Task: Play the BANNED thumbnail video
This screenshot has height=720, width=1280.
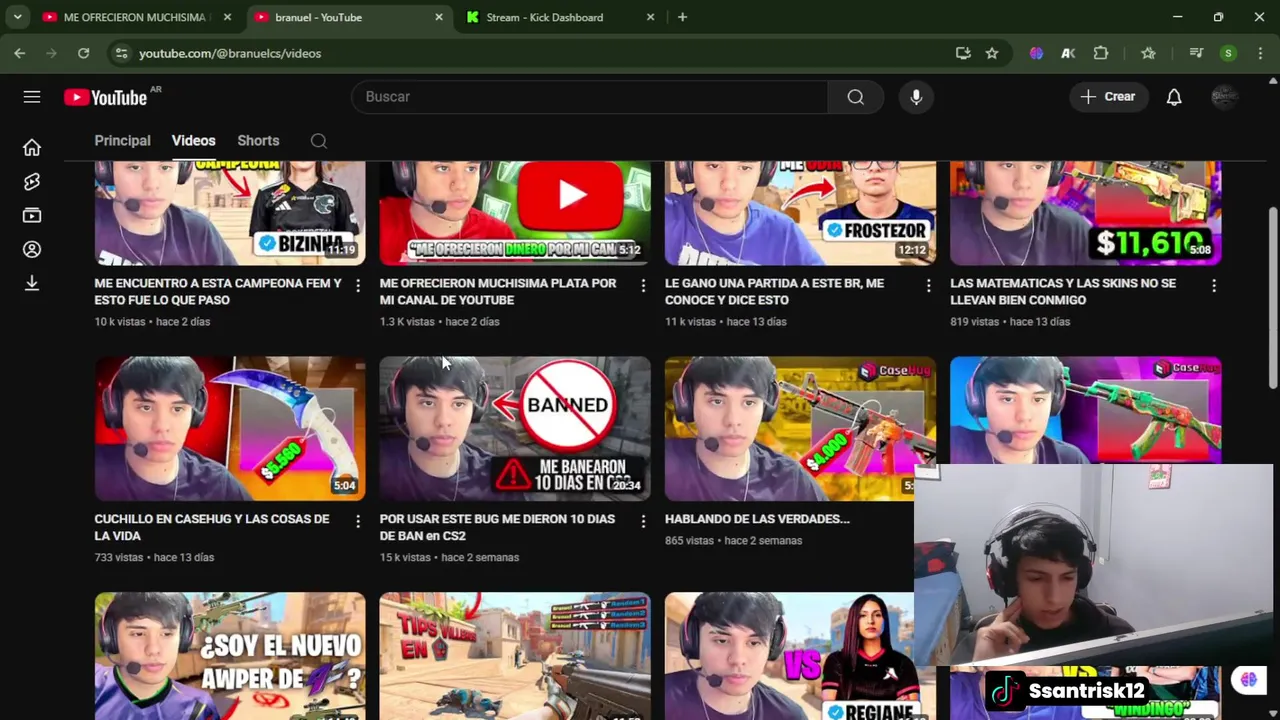Action: click(515, 428)
